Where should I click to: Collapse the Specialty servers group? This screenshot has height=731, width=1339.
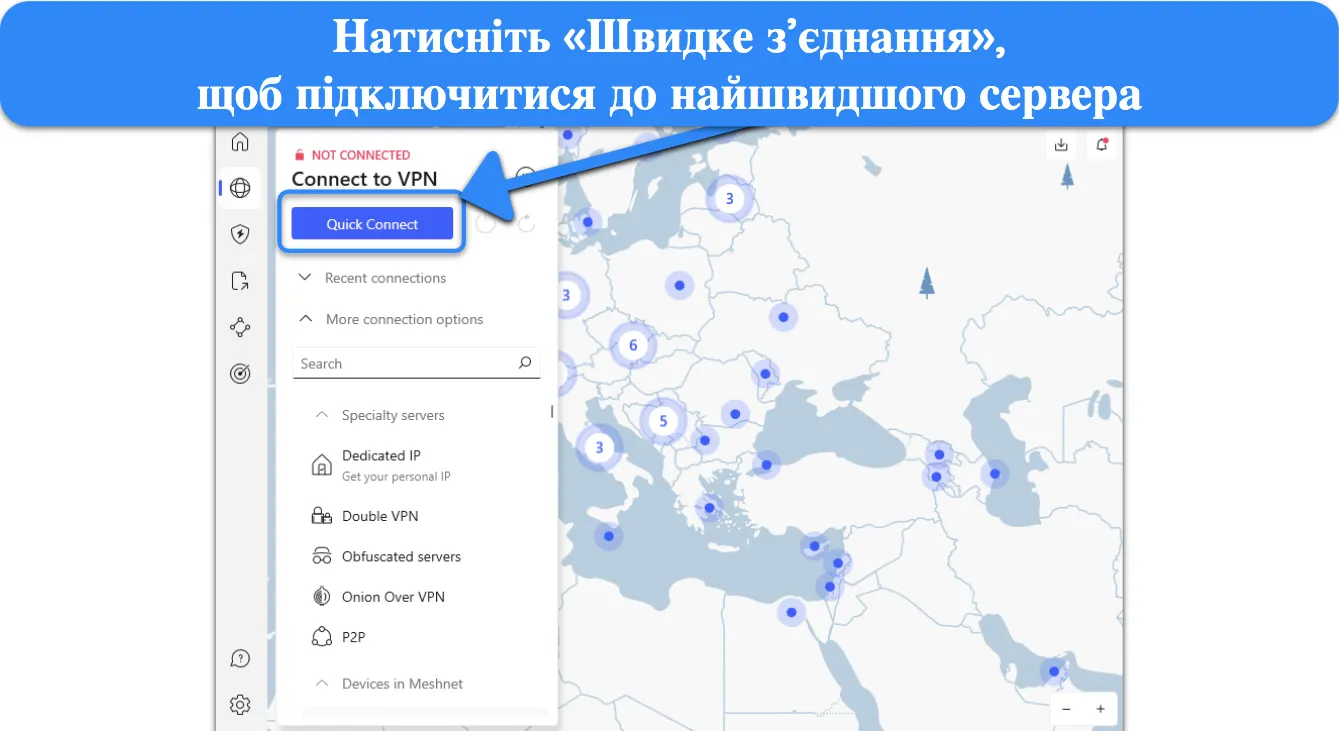tap(380, 415)
